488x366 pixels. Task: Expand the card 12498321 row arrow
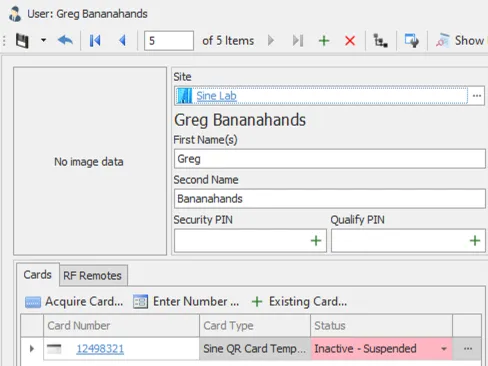click(32, 349)
